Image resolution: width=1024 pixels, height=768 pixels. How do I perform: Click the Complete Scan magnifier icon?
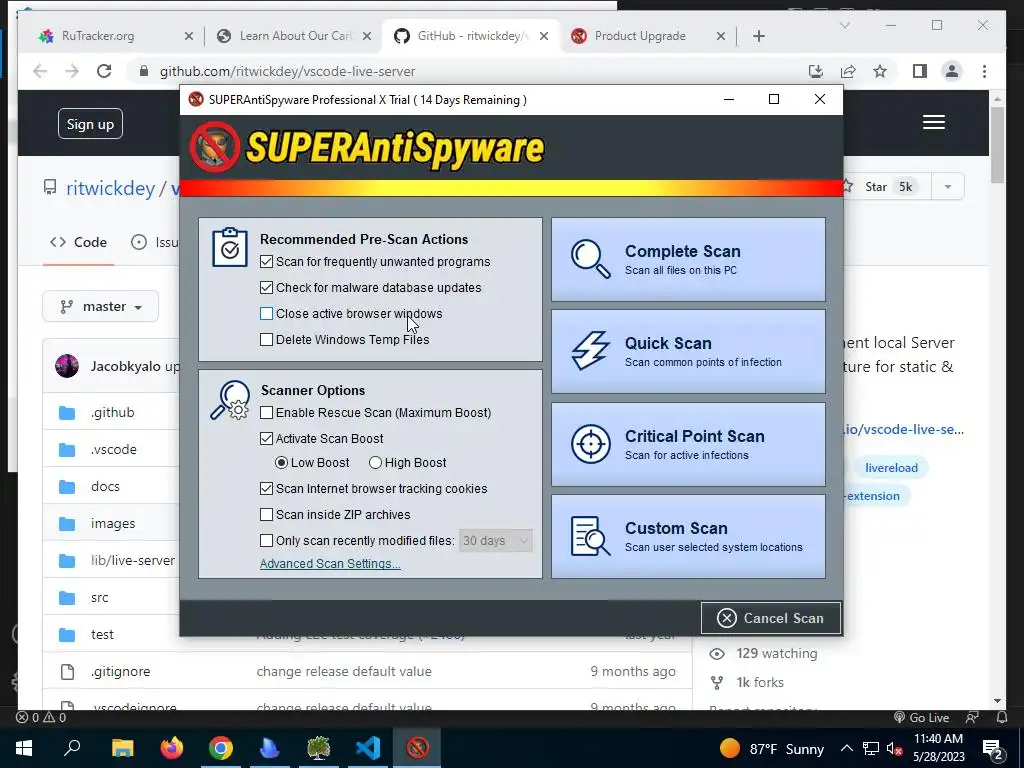point(590,259)
